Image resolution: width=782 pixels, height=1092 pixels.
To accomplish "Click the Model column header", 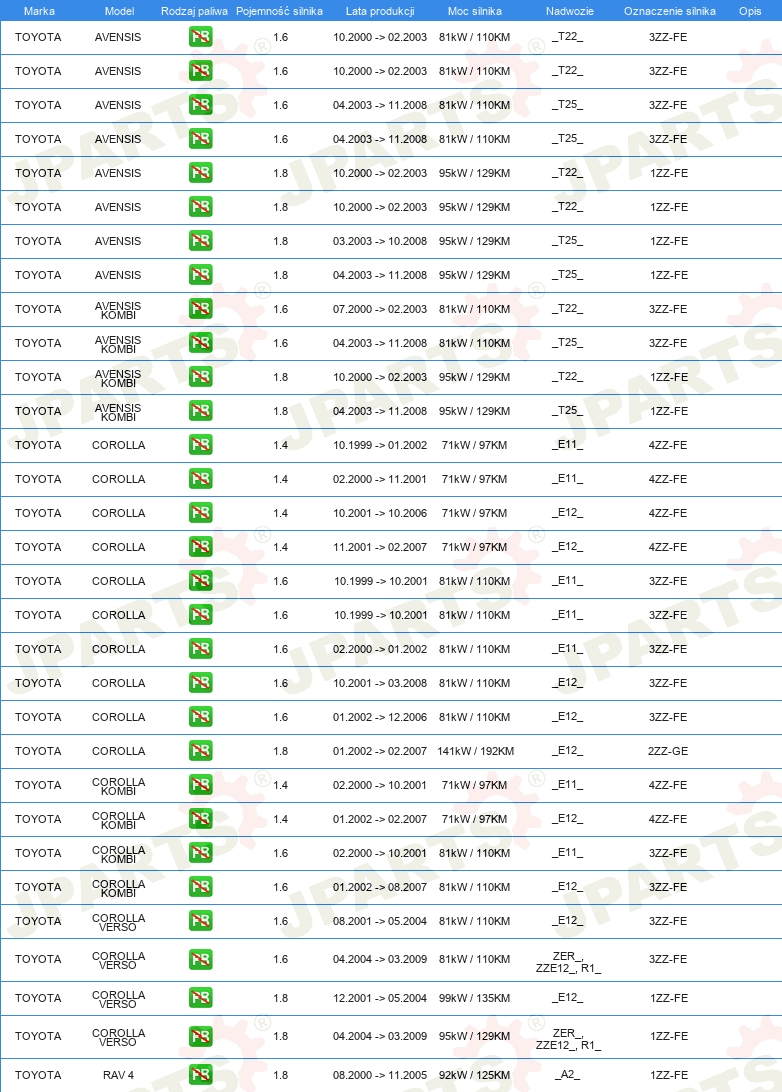I will 119,11.
